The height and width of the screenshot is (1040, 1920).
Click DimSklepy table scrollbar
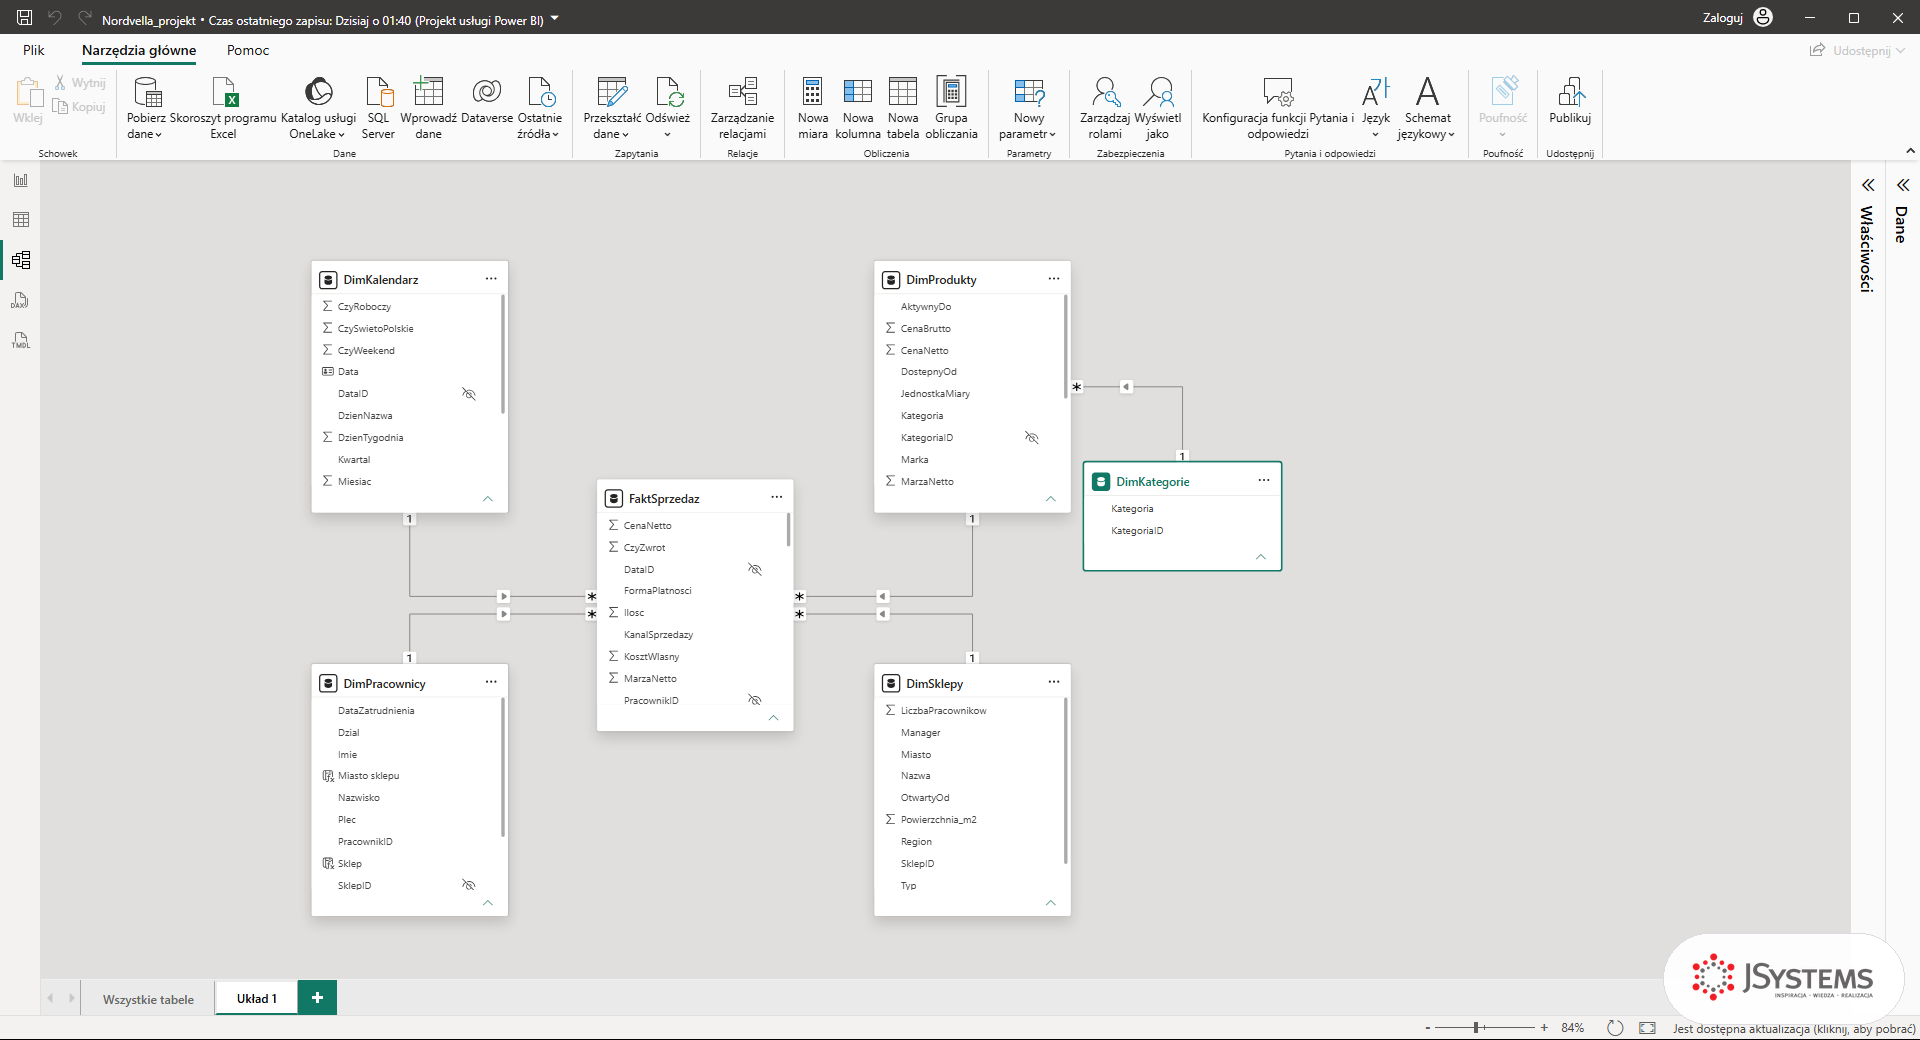pyautogui.click(x=1066, y=780)
